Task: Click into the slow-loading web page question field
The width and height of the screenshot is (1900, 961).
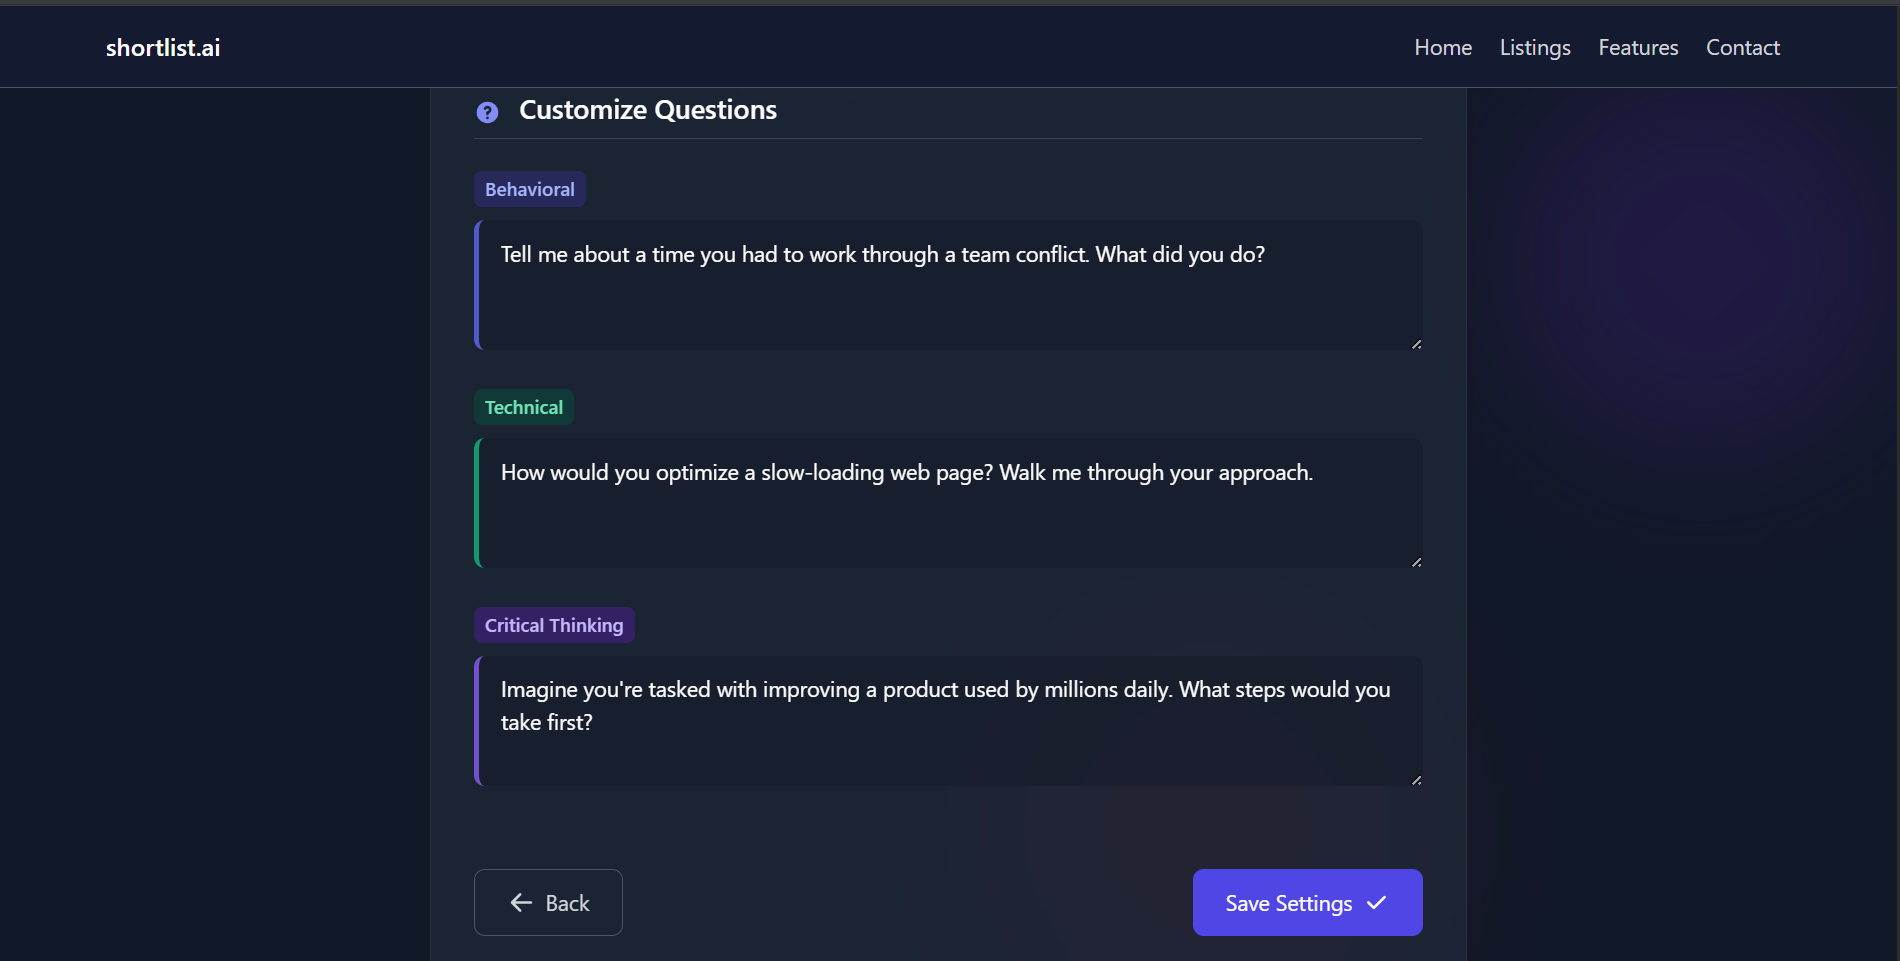Action: pyautogui.click(x=948, y=503)
